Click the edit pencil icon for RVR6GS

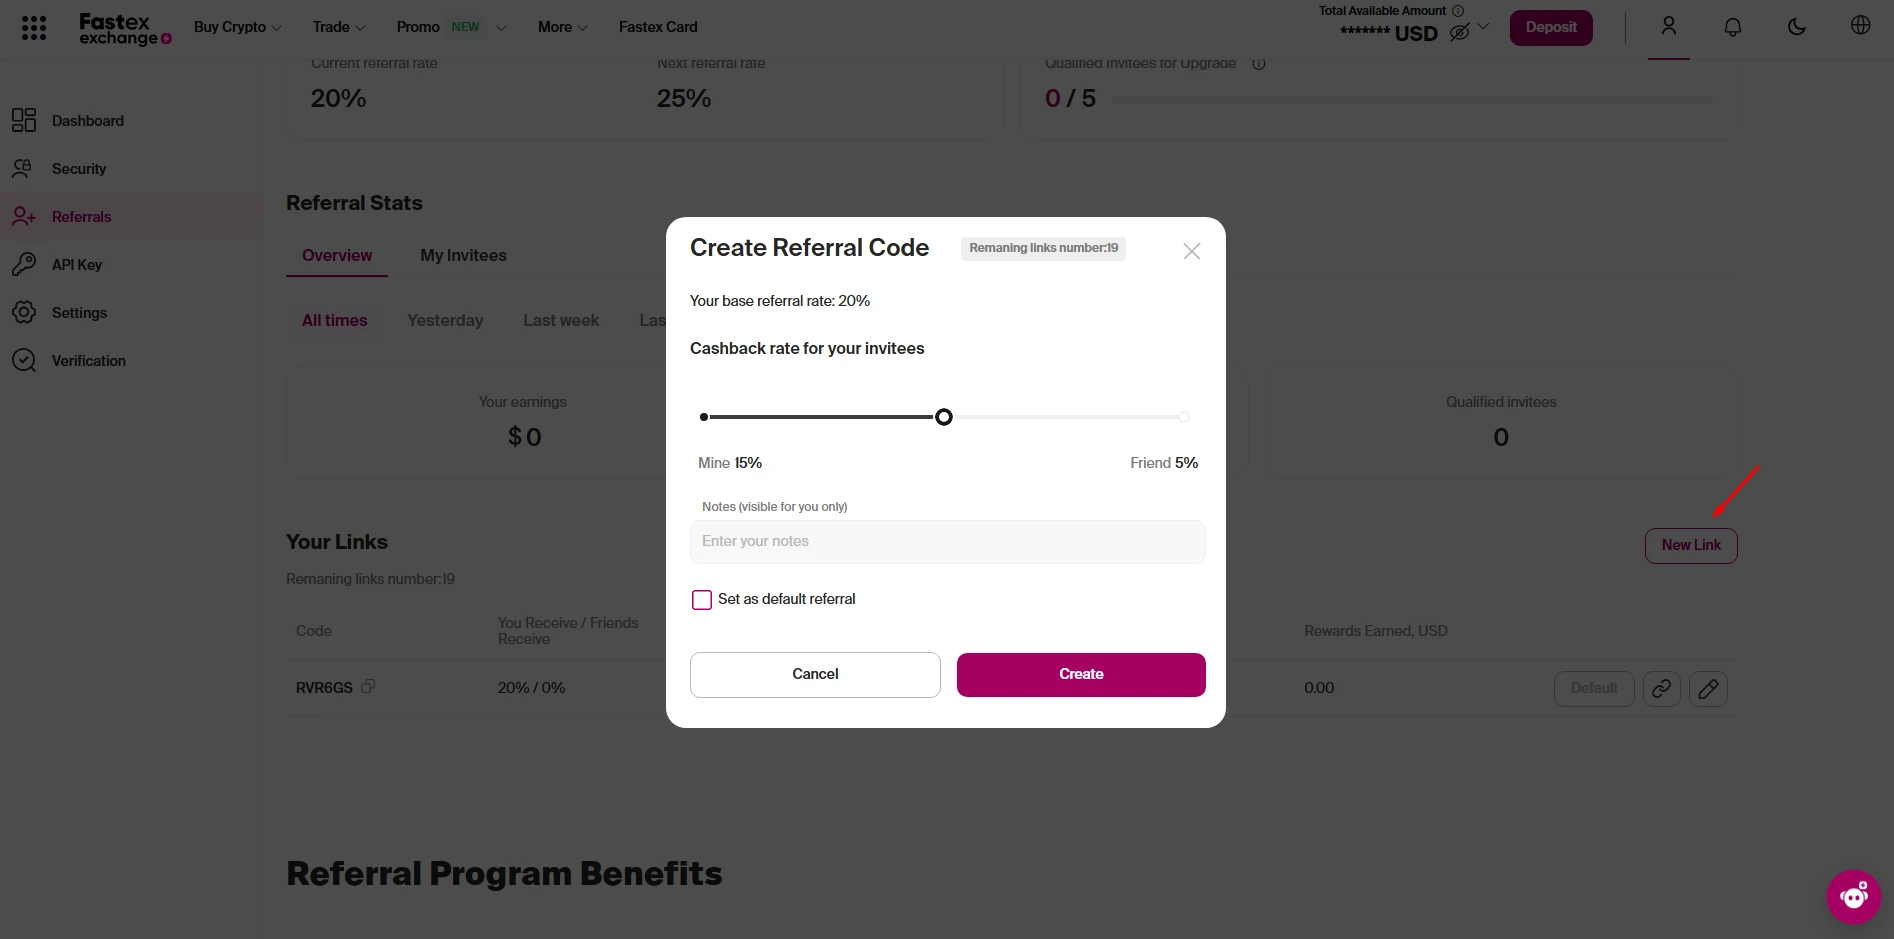click(x=1708, y=689)
